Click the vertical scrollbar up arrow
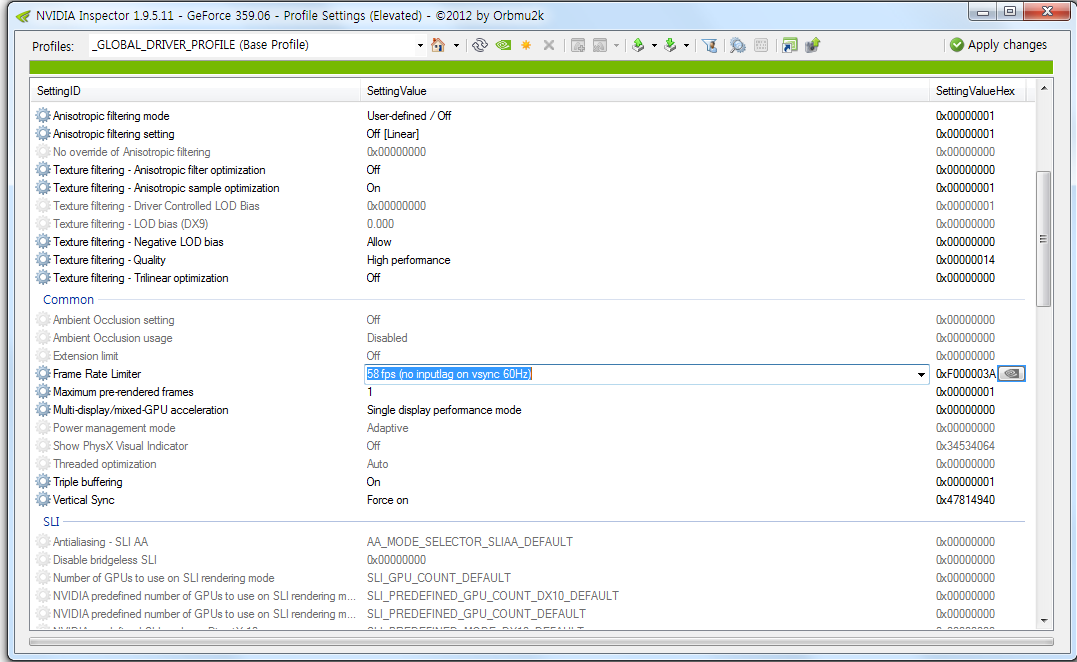Screen dimensions: 1077x662 click(x=1044, y=89)
